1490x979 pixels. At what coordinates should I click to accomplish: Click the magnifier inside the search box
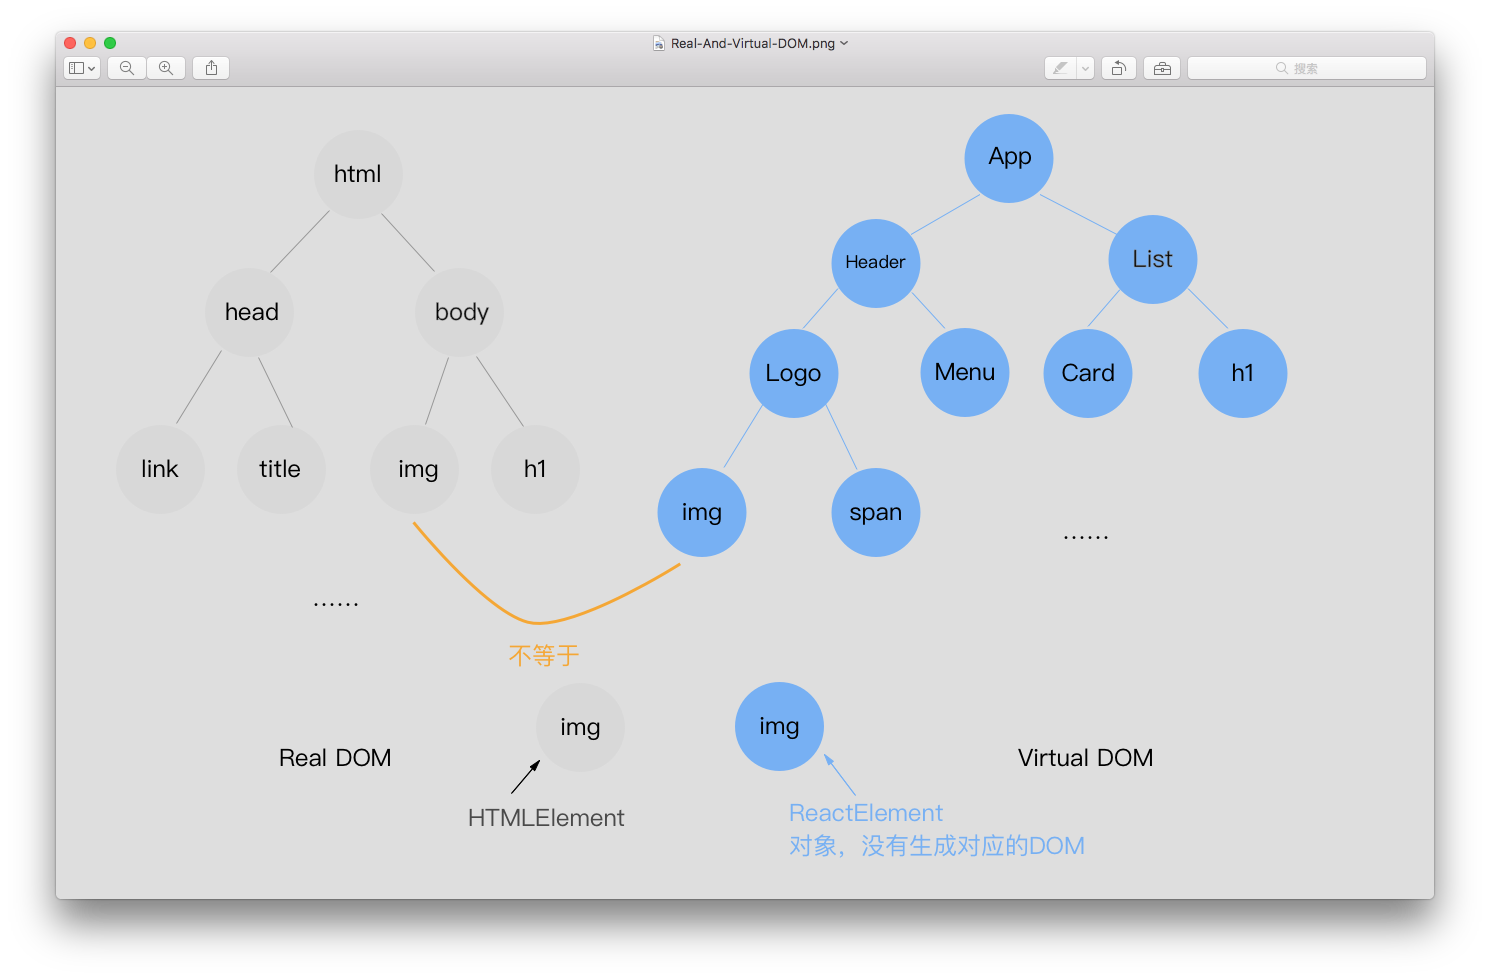[x=1282, y=67]
